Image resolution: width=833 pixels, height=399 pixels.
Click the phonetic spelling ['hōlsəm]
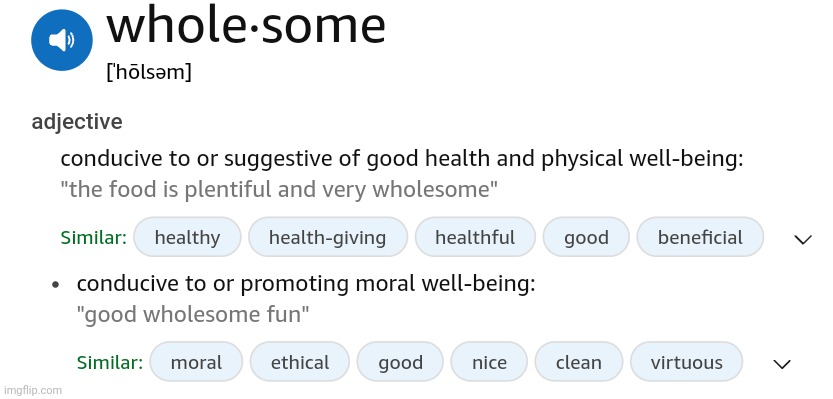149,71
